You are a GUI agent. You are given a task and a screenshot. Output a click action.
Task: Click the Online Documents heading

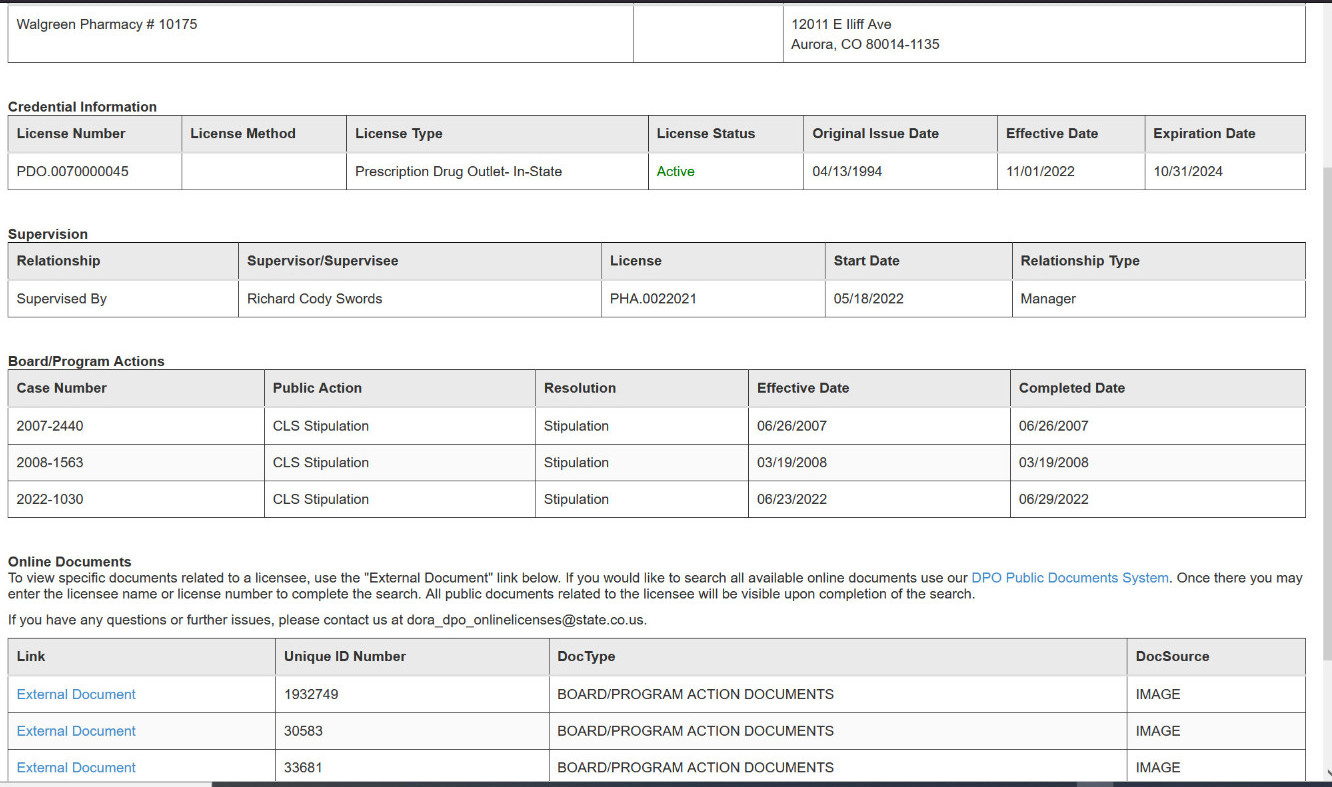[x=70, y=562]
